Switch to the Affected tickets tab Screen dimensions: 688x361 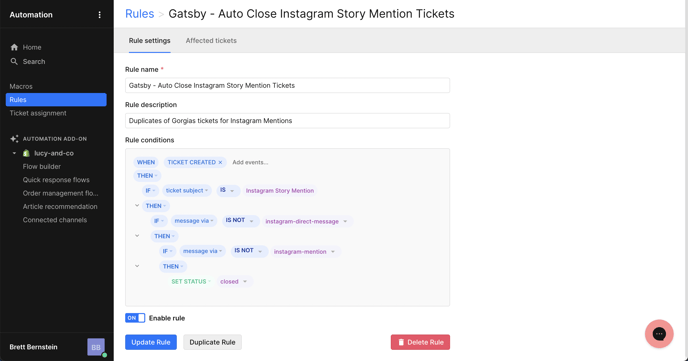[x=211, y=40]
